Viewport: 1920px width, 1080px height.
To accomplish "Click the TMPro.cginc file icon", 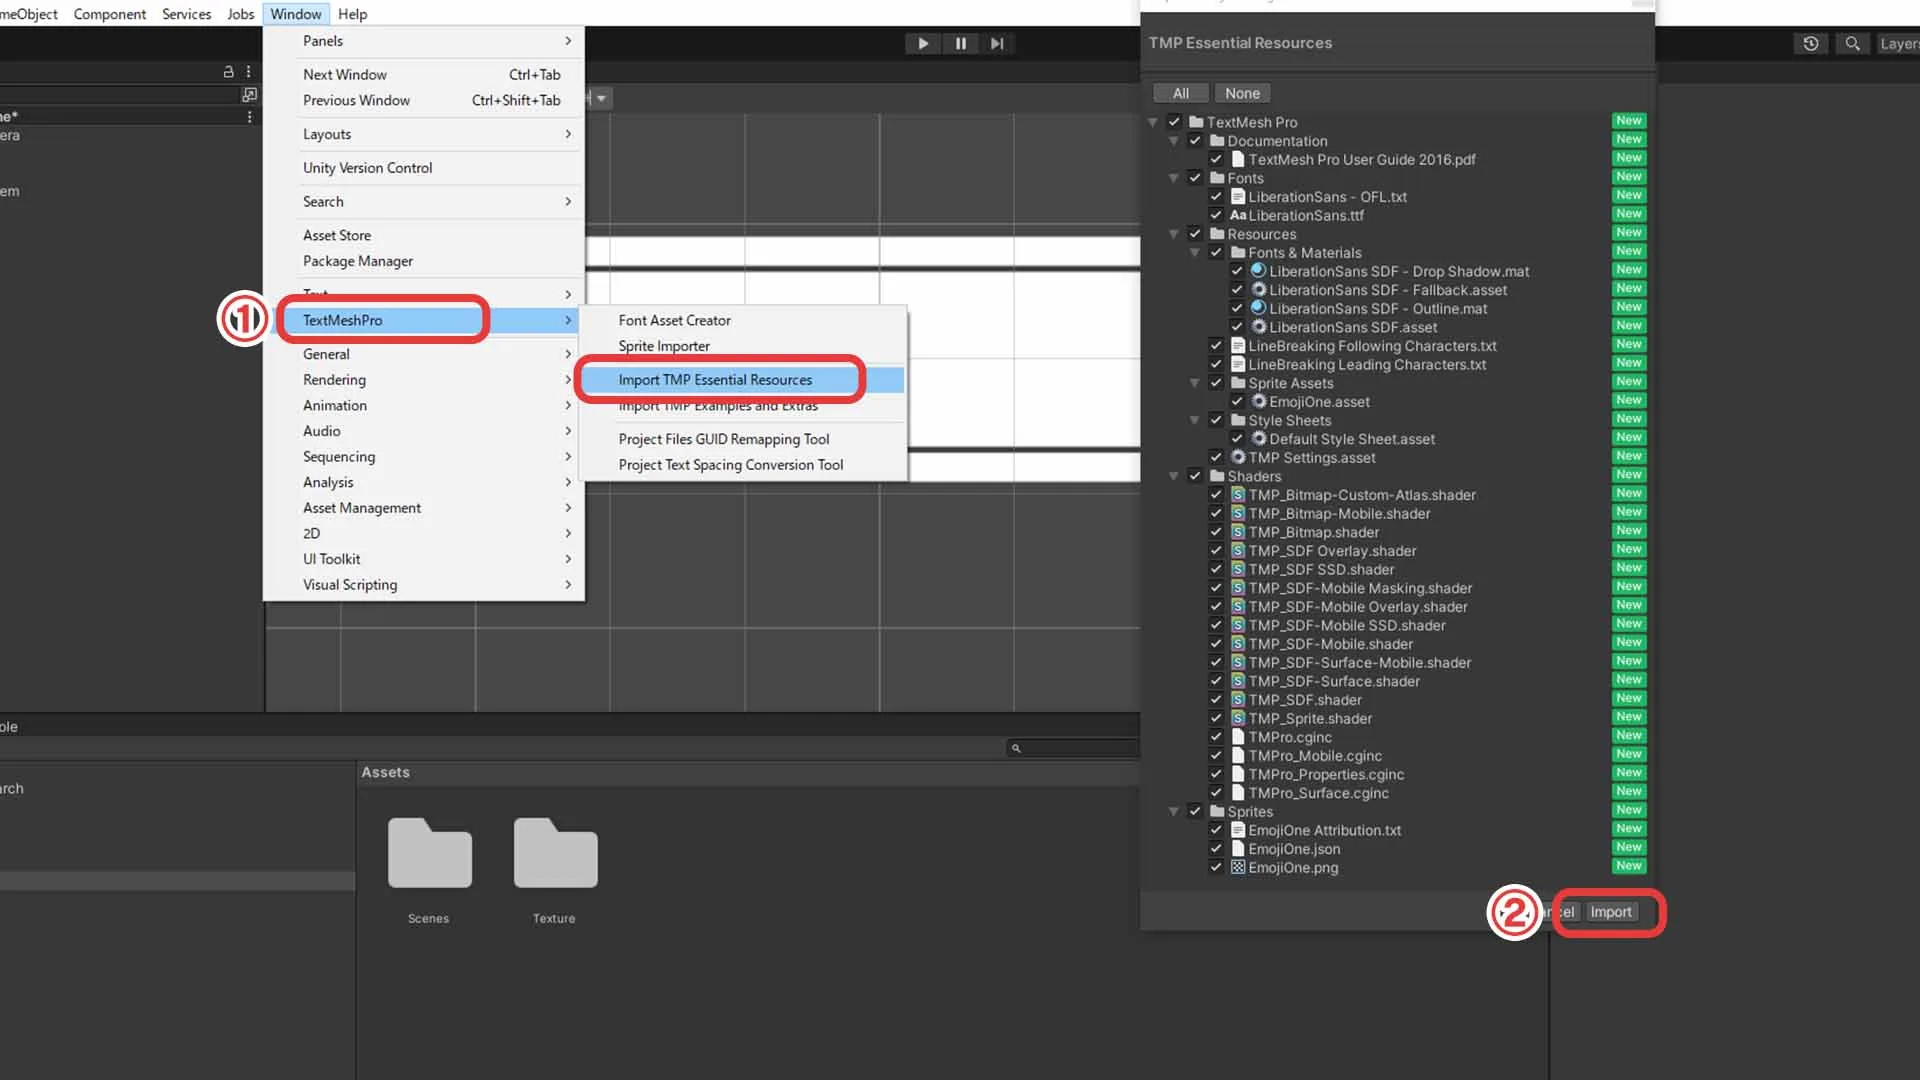I will pyautogui.click(x=1238, y=737).
